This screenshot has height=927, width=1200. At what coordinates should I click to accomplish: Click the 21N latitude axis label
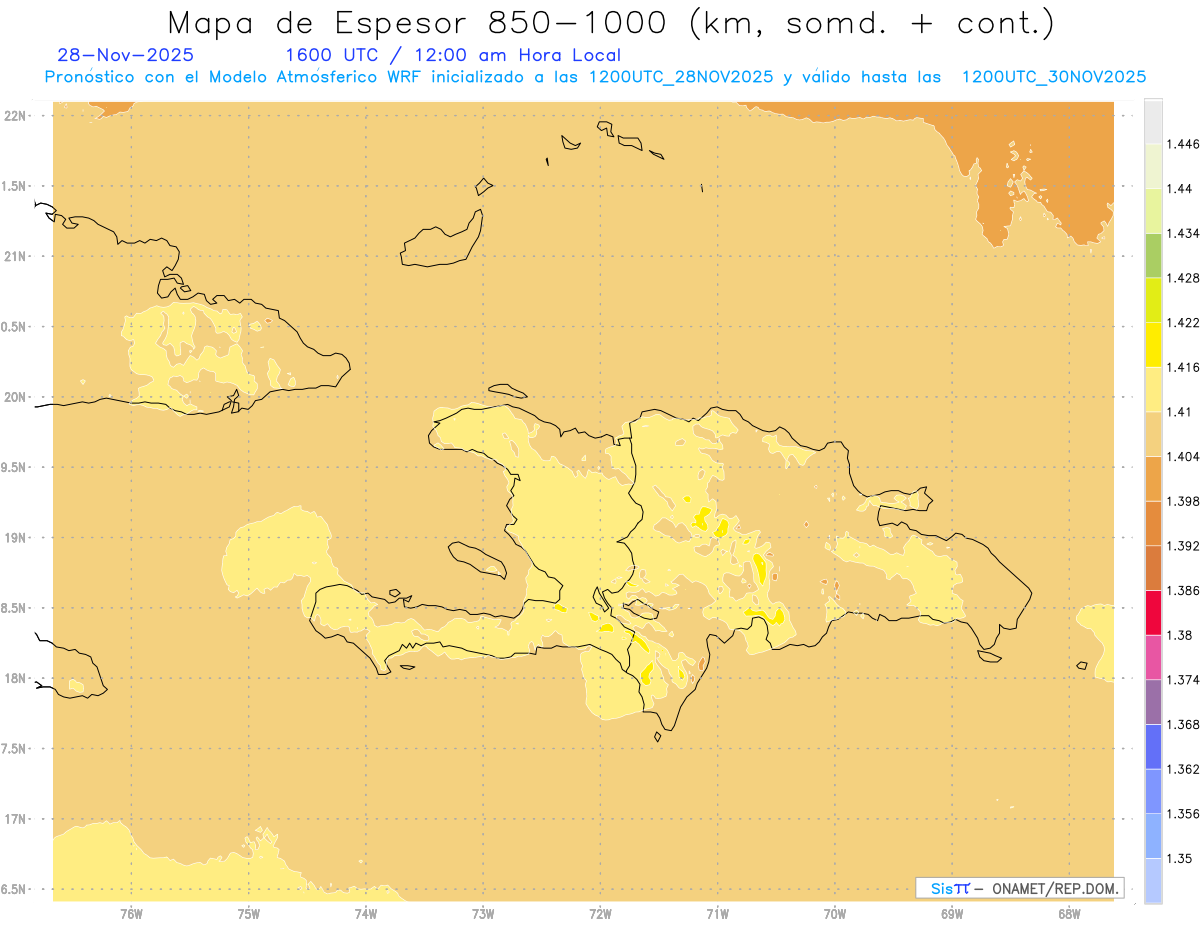coord(15,257)
